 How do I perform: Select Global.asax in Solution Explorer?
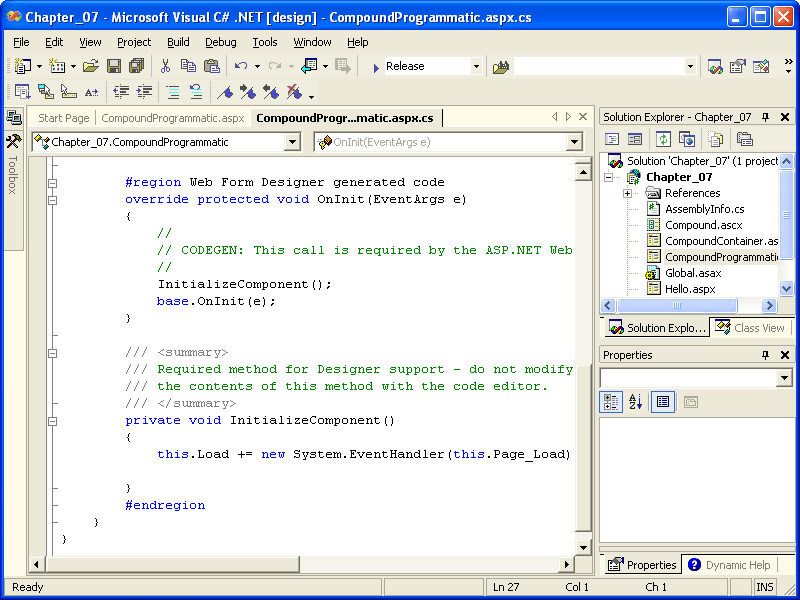tap(692, 273)
